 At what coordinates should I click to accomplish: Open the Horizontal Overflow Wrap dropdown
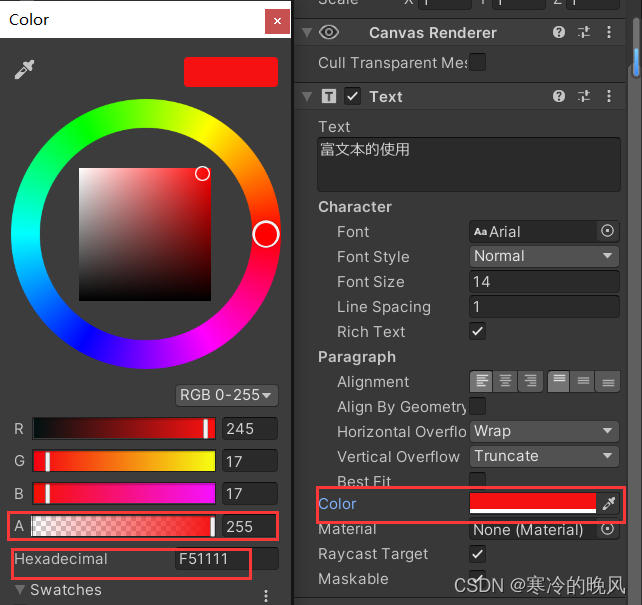(544, 431)
